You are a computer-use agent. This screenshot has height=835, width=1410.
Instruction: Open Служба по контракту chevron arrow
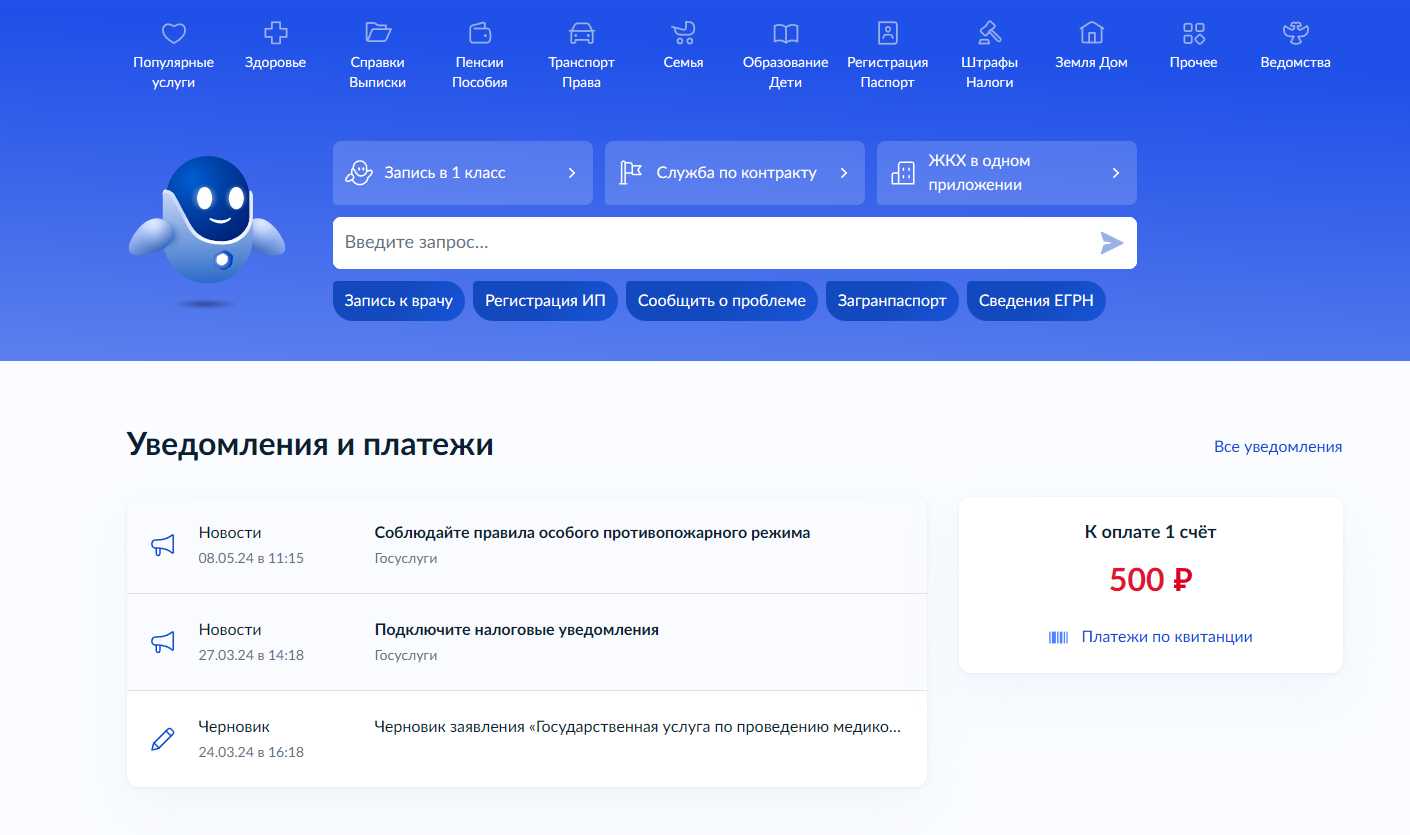coord(844,173)
